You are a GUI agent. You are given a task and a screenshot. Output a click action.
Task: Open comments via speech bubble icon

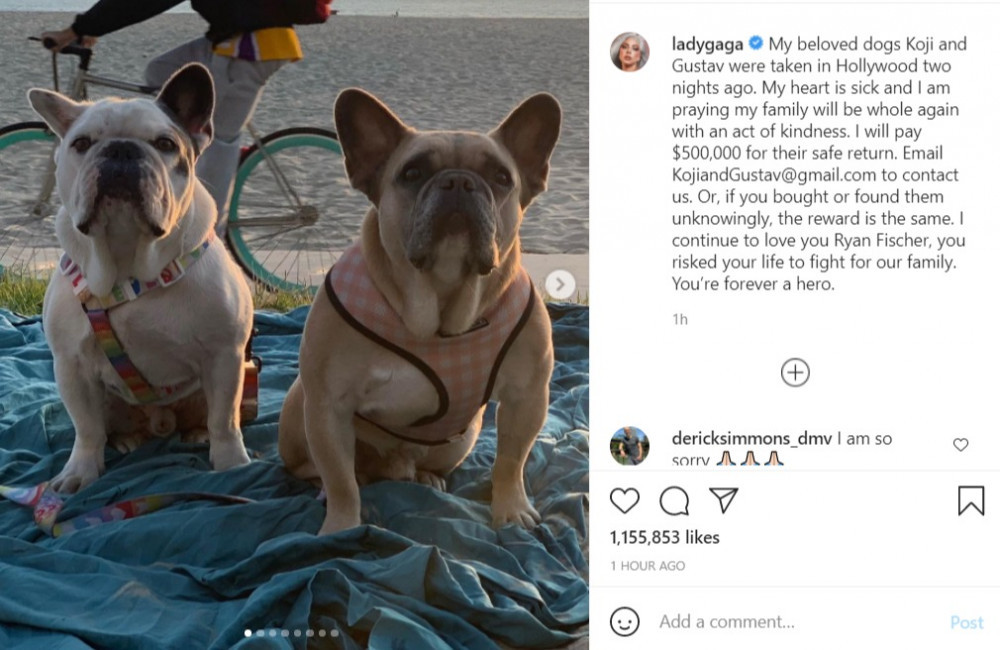click(674, 501)
